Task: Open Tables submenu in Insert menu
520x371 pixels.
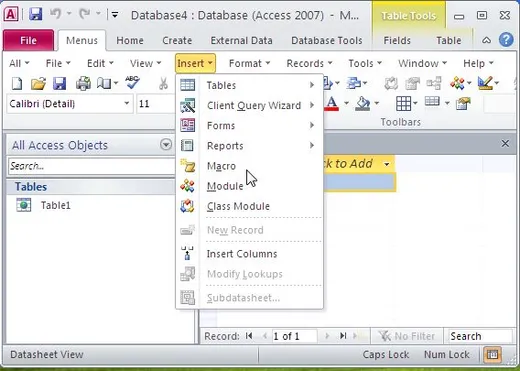Action: pyautogui.click(x=249, y=85)
